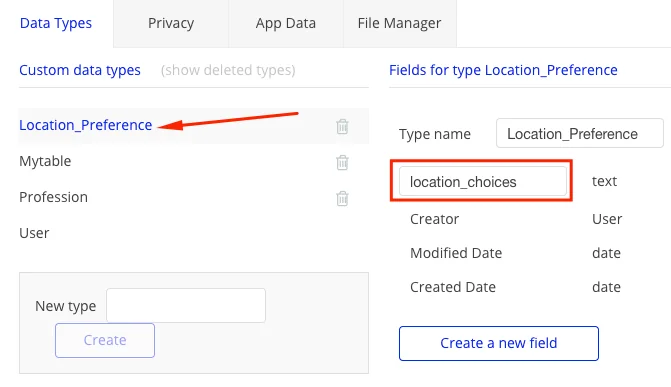Click the Custom data types heading
This screenshot has width=671, height=387.
80,70
